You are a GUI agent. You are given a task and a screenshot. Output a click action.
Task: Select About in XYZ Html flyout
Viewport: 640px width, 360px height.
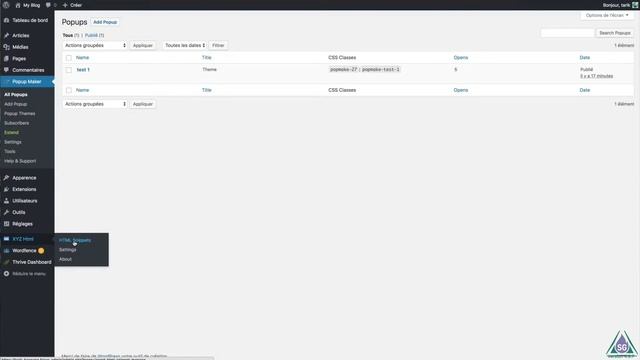pyautogui.click(x=65, y=259)
